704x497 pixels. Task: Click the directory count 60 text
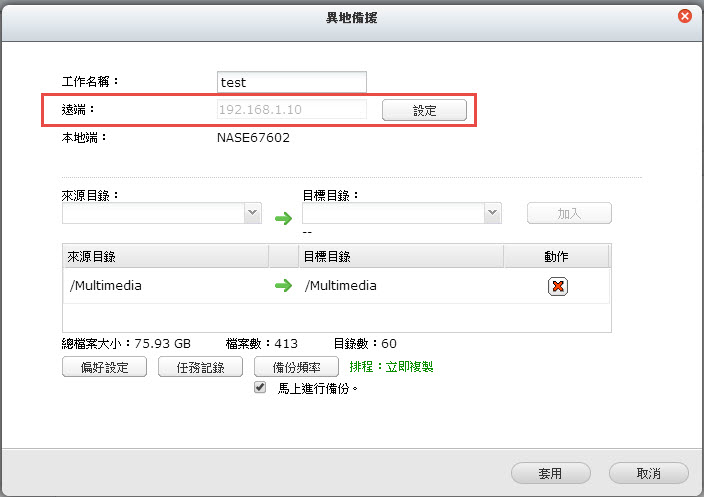[389, 343]
